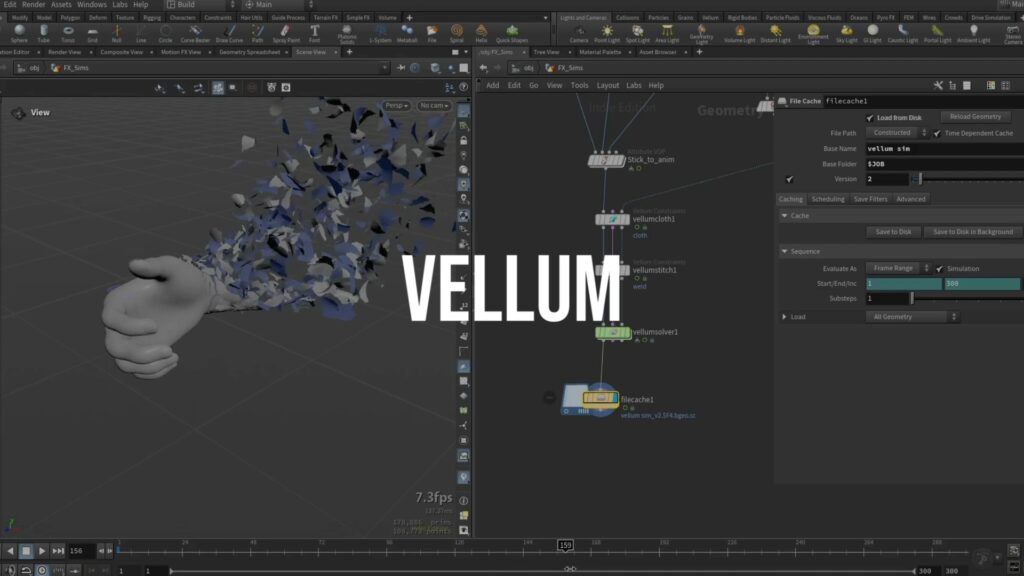Open the Windows menu
1024x576 pixels.
tap(91, 5)
